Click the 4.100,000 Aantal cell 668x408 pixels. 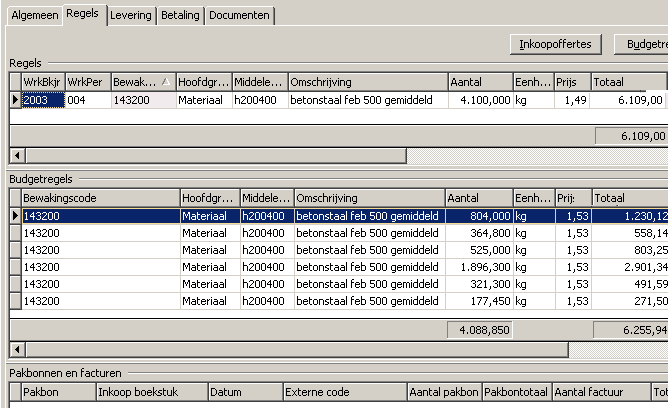[480, 100]
